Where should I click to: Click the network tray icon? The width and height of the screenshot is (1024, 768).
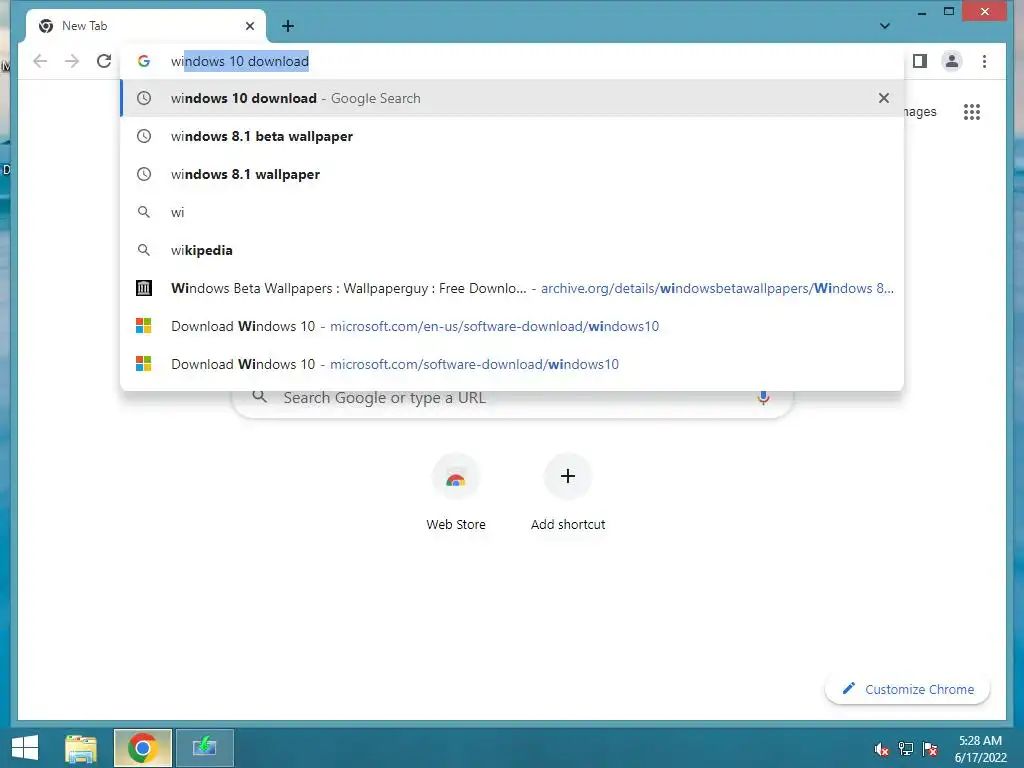point(906,749)
